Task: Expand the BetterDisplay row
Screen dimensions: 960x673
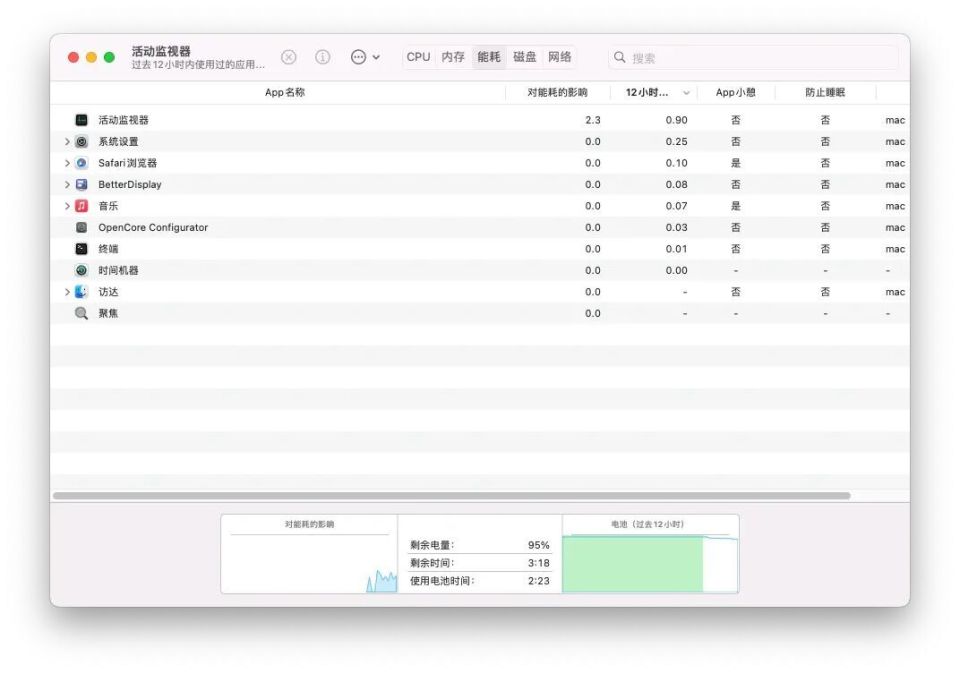Action: tap(67, 184)
